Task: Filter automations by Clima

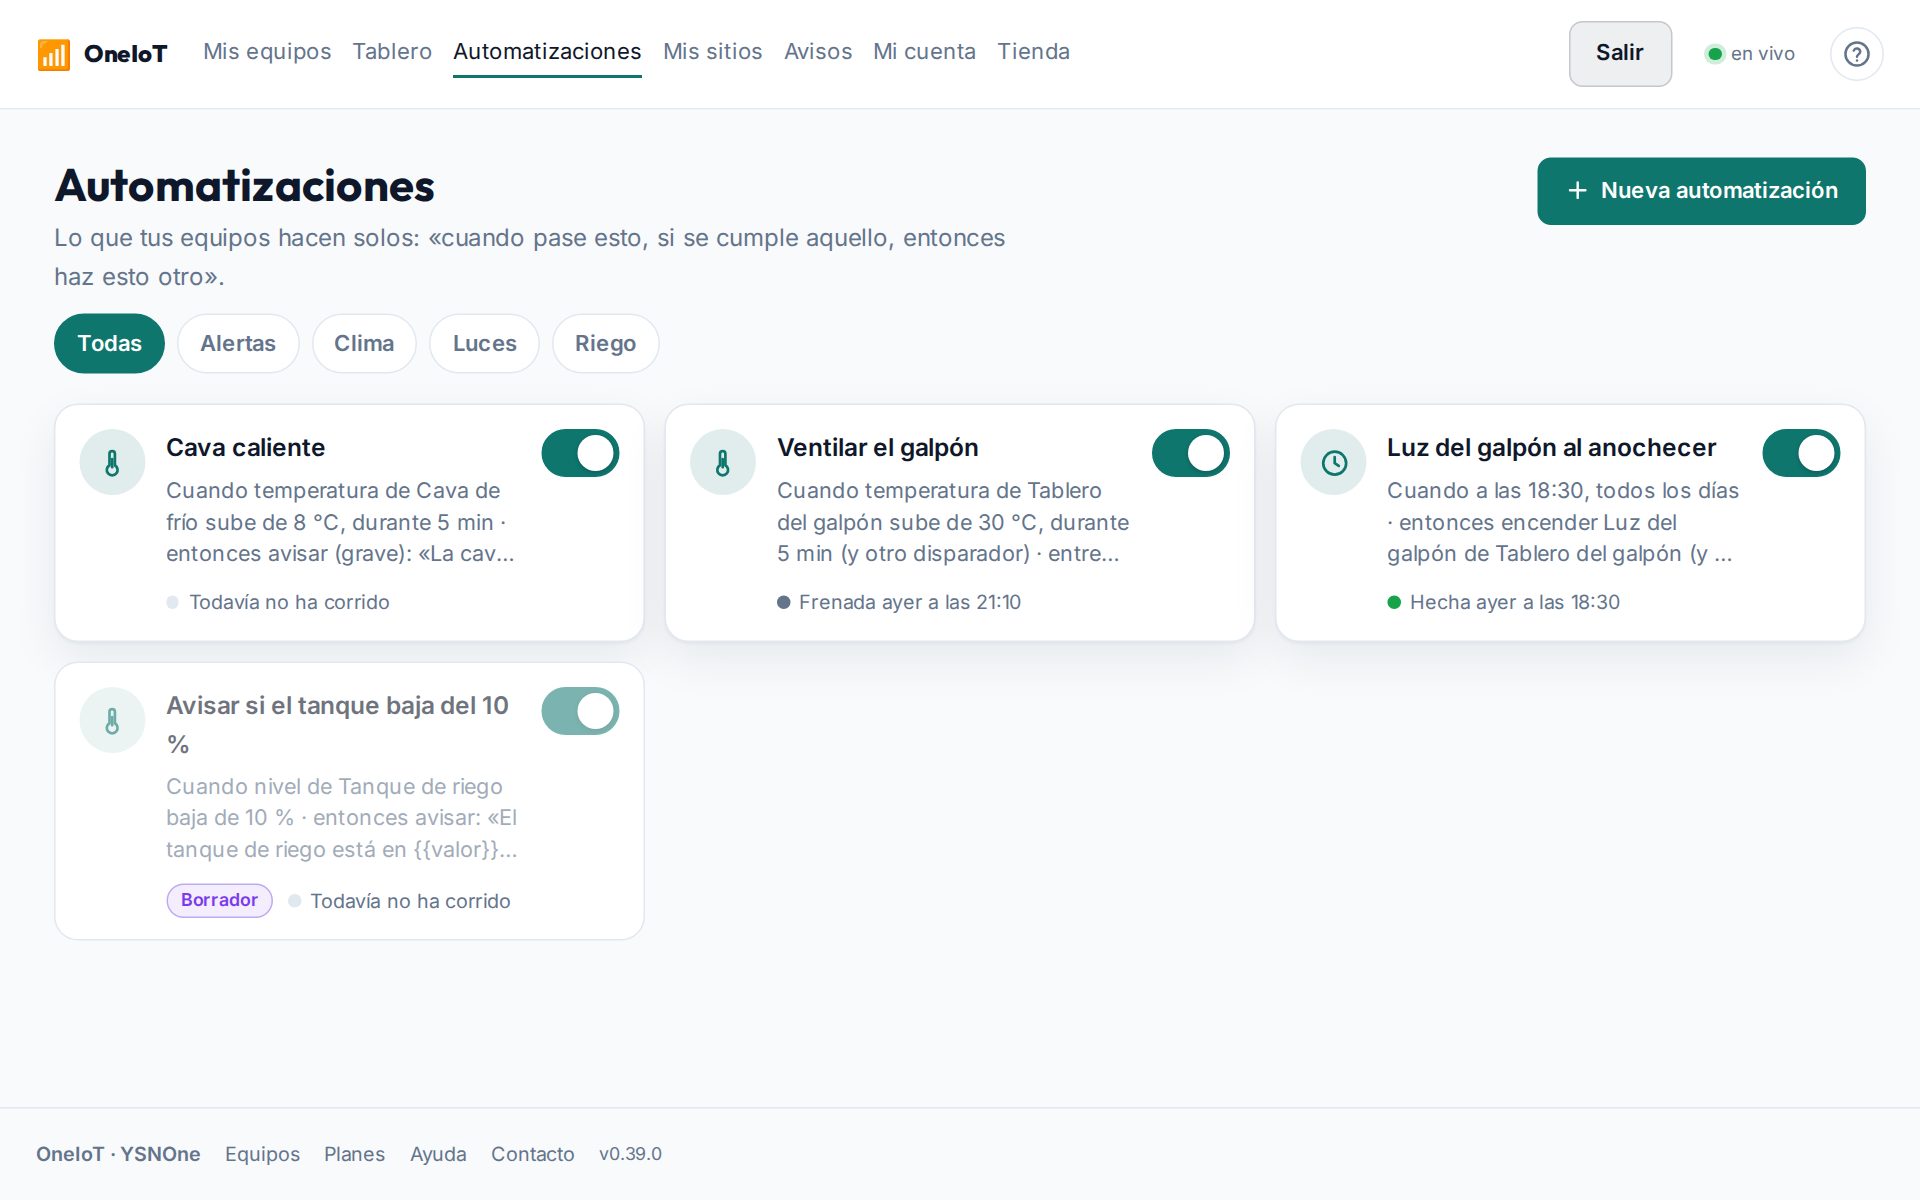Action: [x=364, y=344]
